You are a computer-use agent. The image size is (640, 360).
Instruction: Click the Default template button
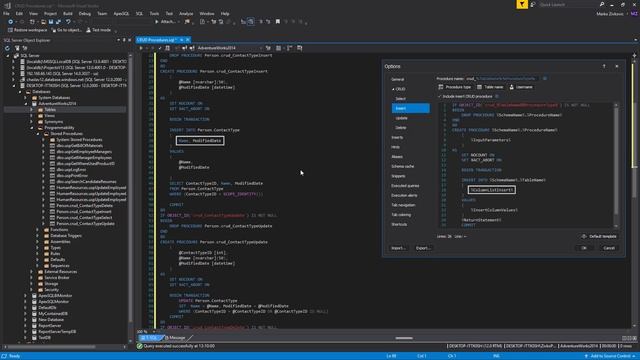[599, 236]
